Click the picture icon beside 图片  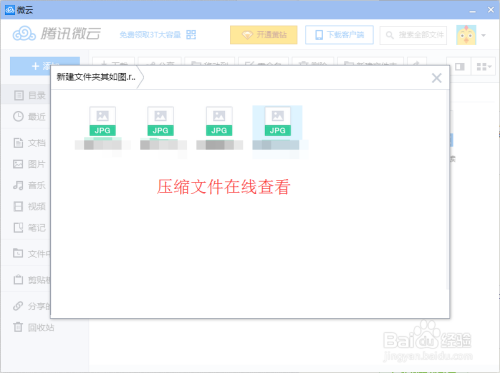coord(18,164)
